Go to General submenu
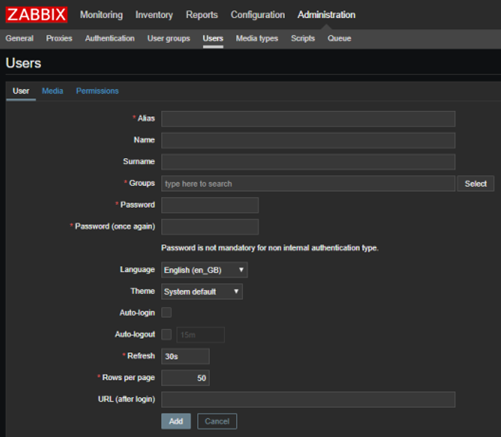Screen dimensions: 501x437 (19, 38)
